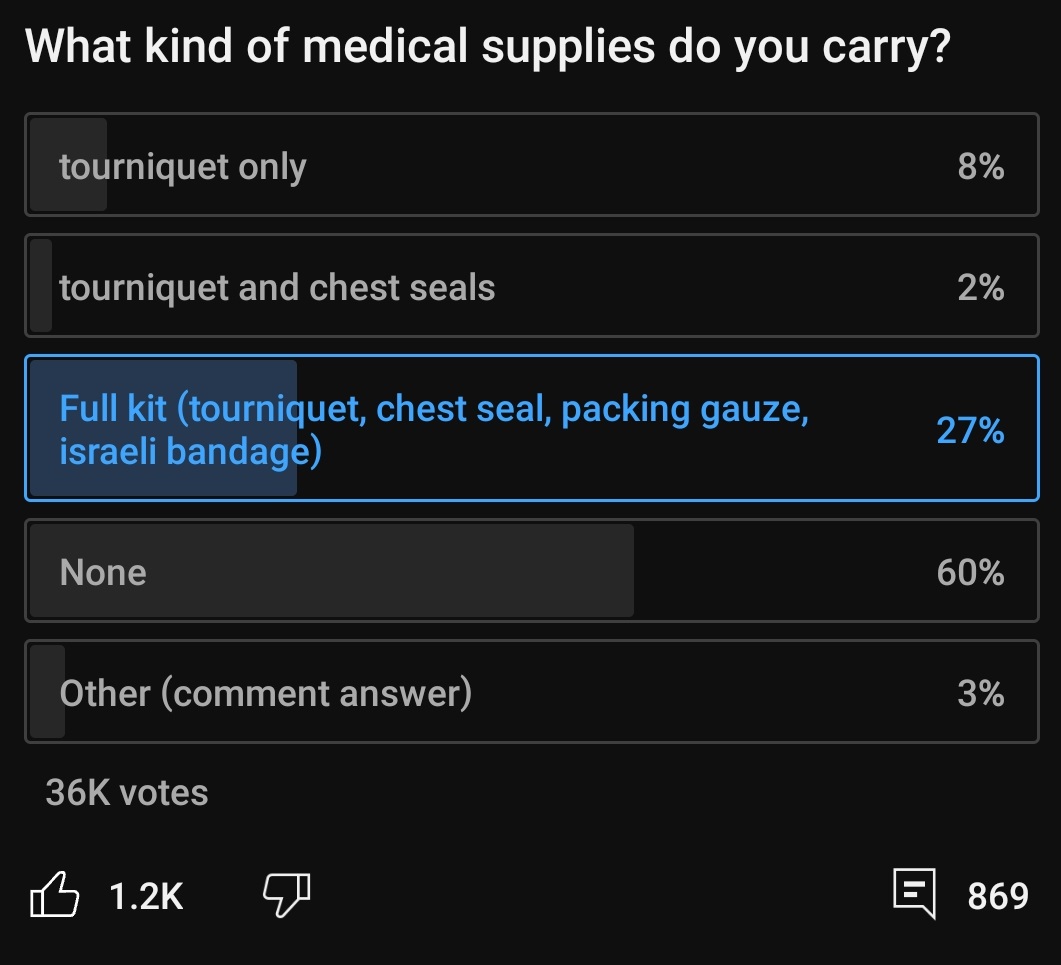Click the 27% percentage of Full kit
The height and width of the screenshot is (965, 1061).
969,429
